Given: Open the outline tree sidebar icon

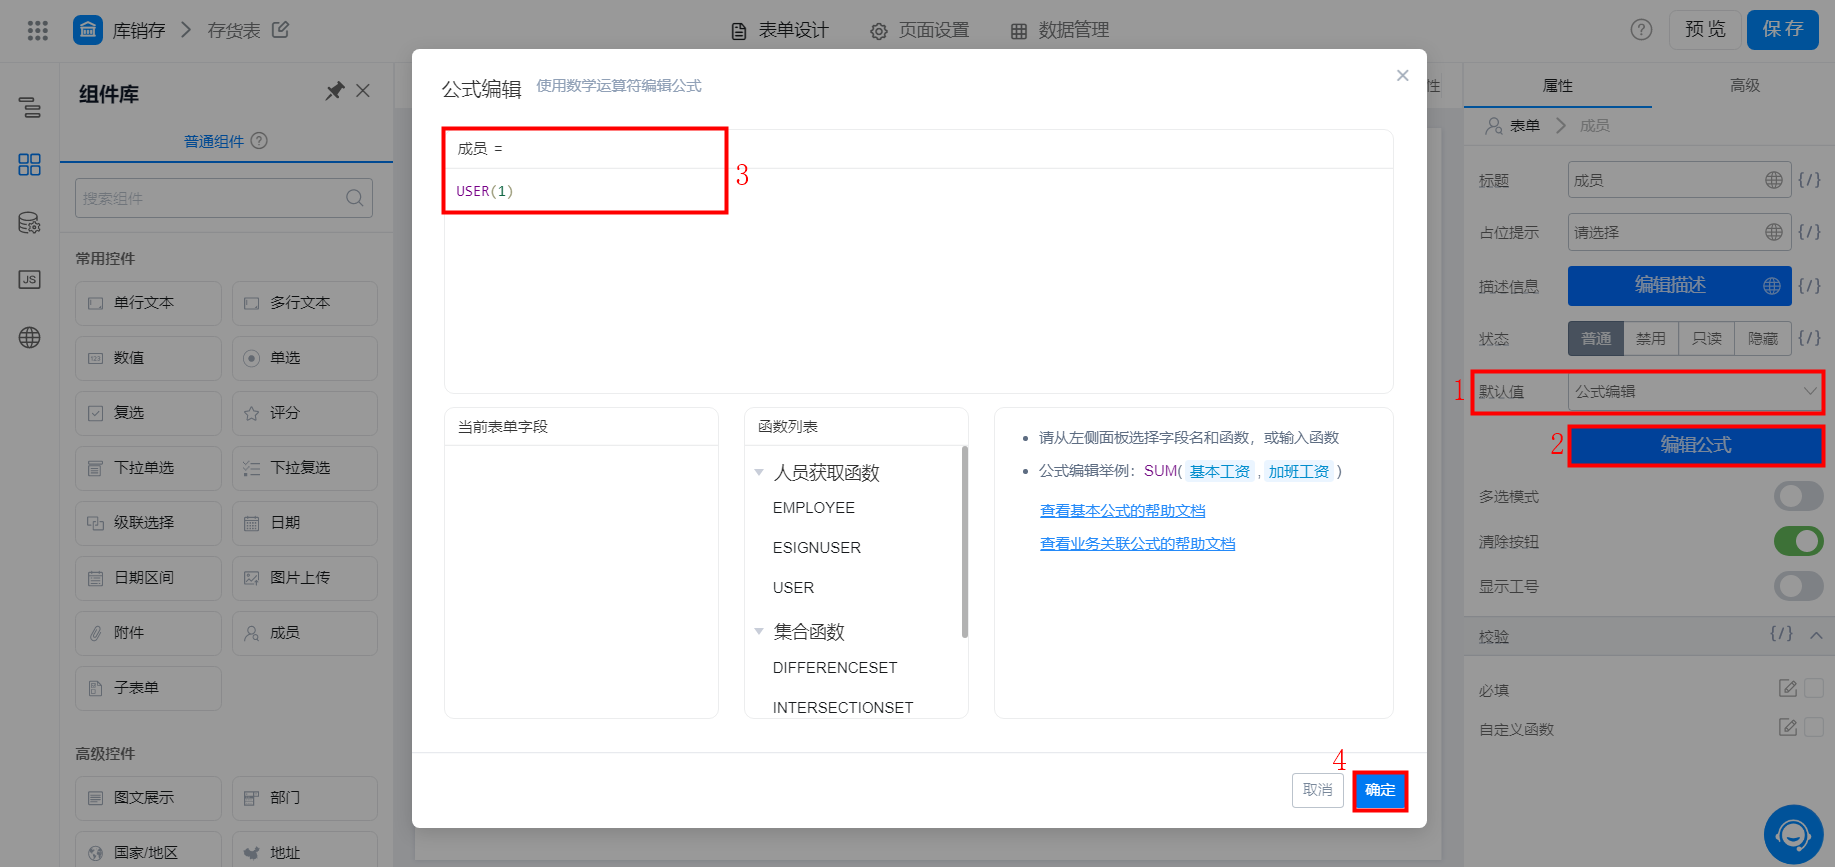Looking at the screenshot, I should (30, 107).
